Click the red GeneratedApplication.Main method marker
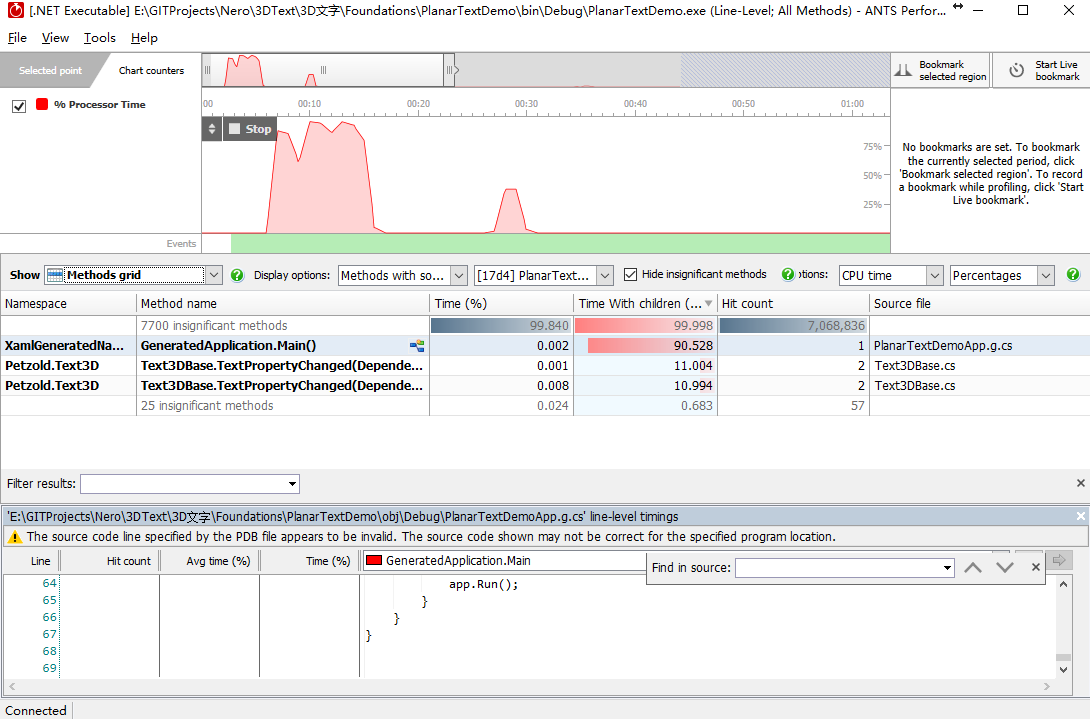Image resolution: width=1090 pixels, height=719 pixels. coord(373,560)
